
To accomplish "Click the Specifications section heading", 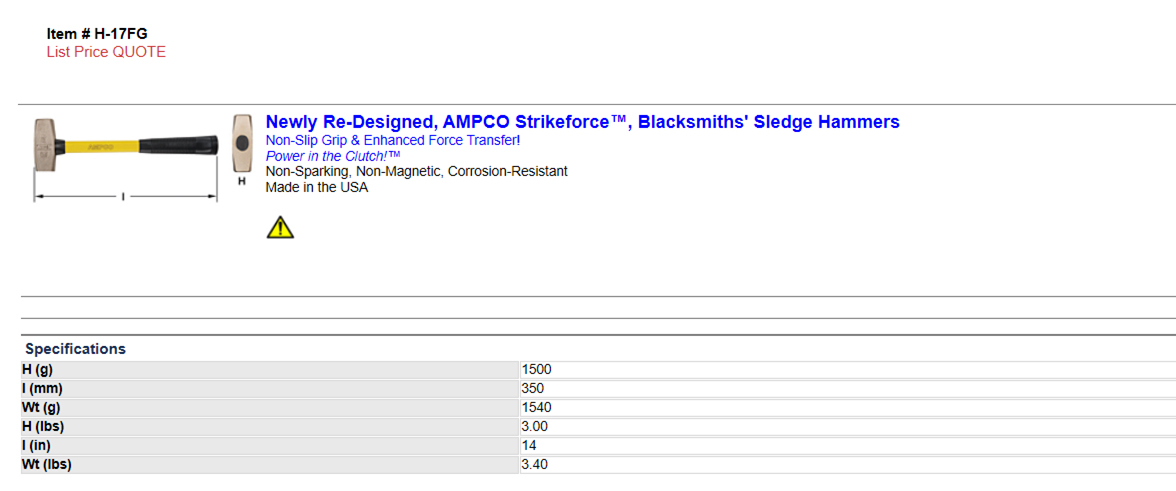I will point(75,349).
